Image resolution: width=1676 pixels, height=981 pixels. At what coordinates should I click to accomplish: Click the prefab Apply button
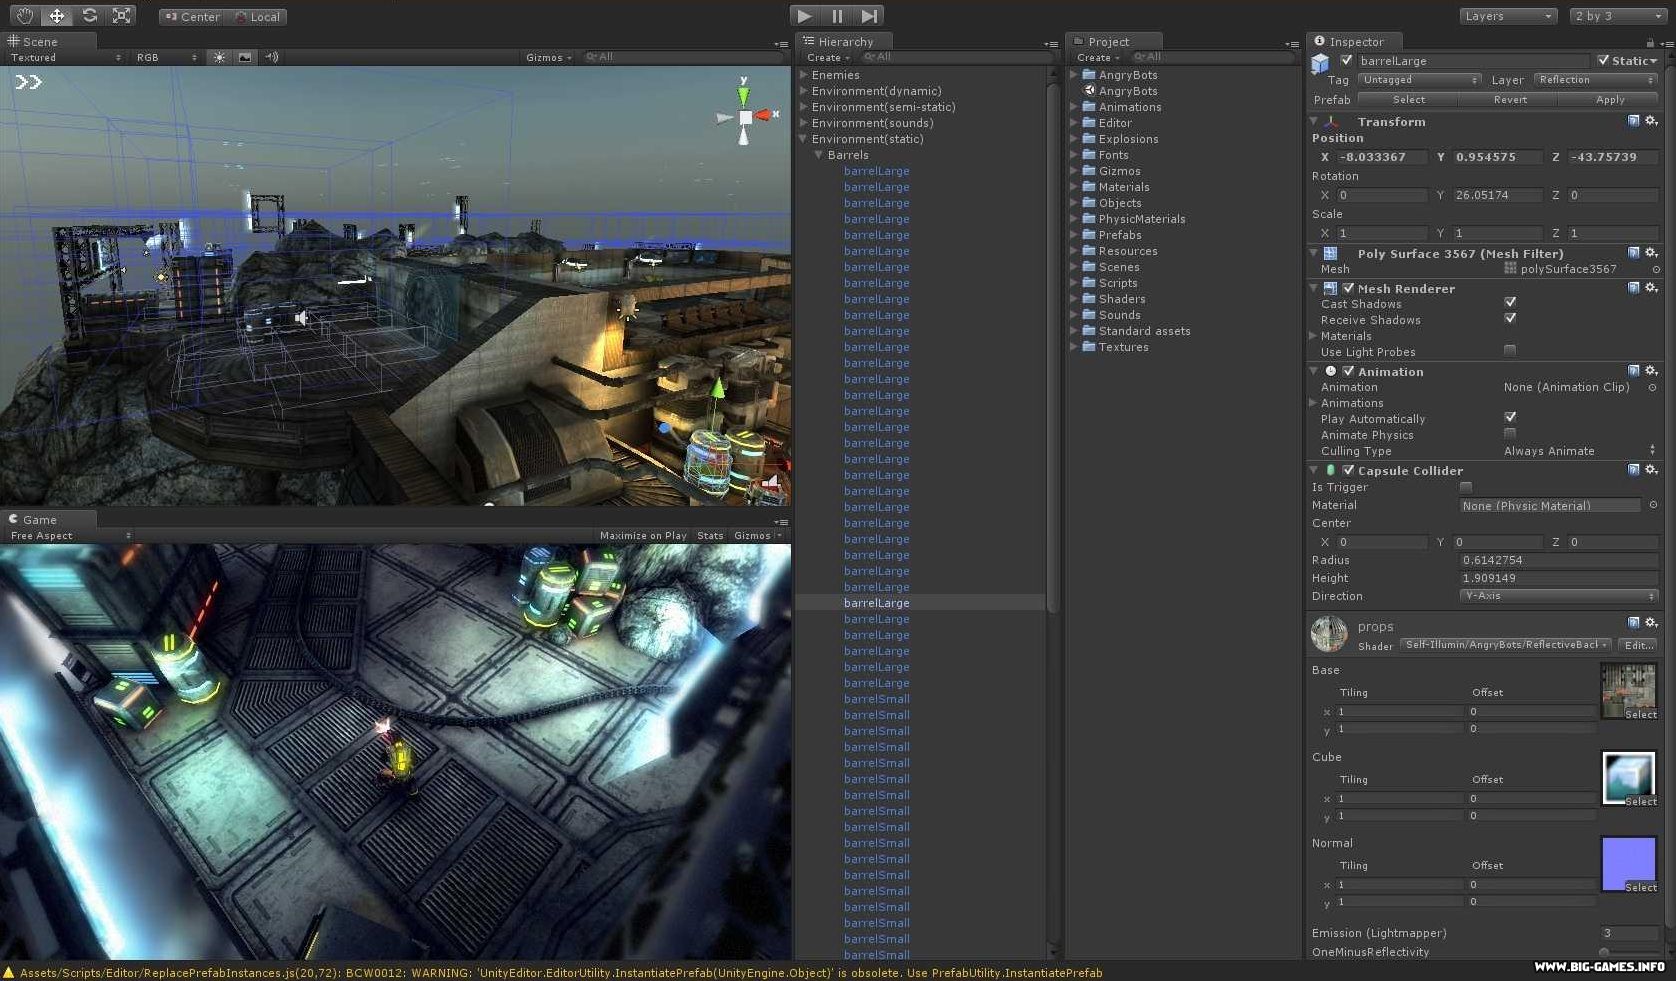point(1609,100)
